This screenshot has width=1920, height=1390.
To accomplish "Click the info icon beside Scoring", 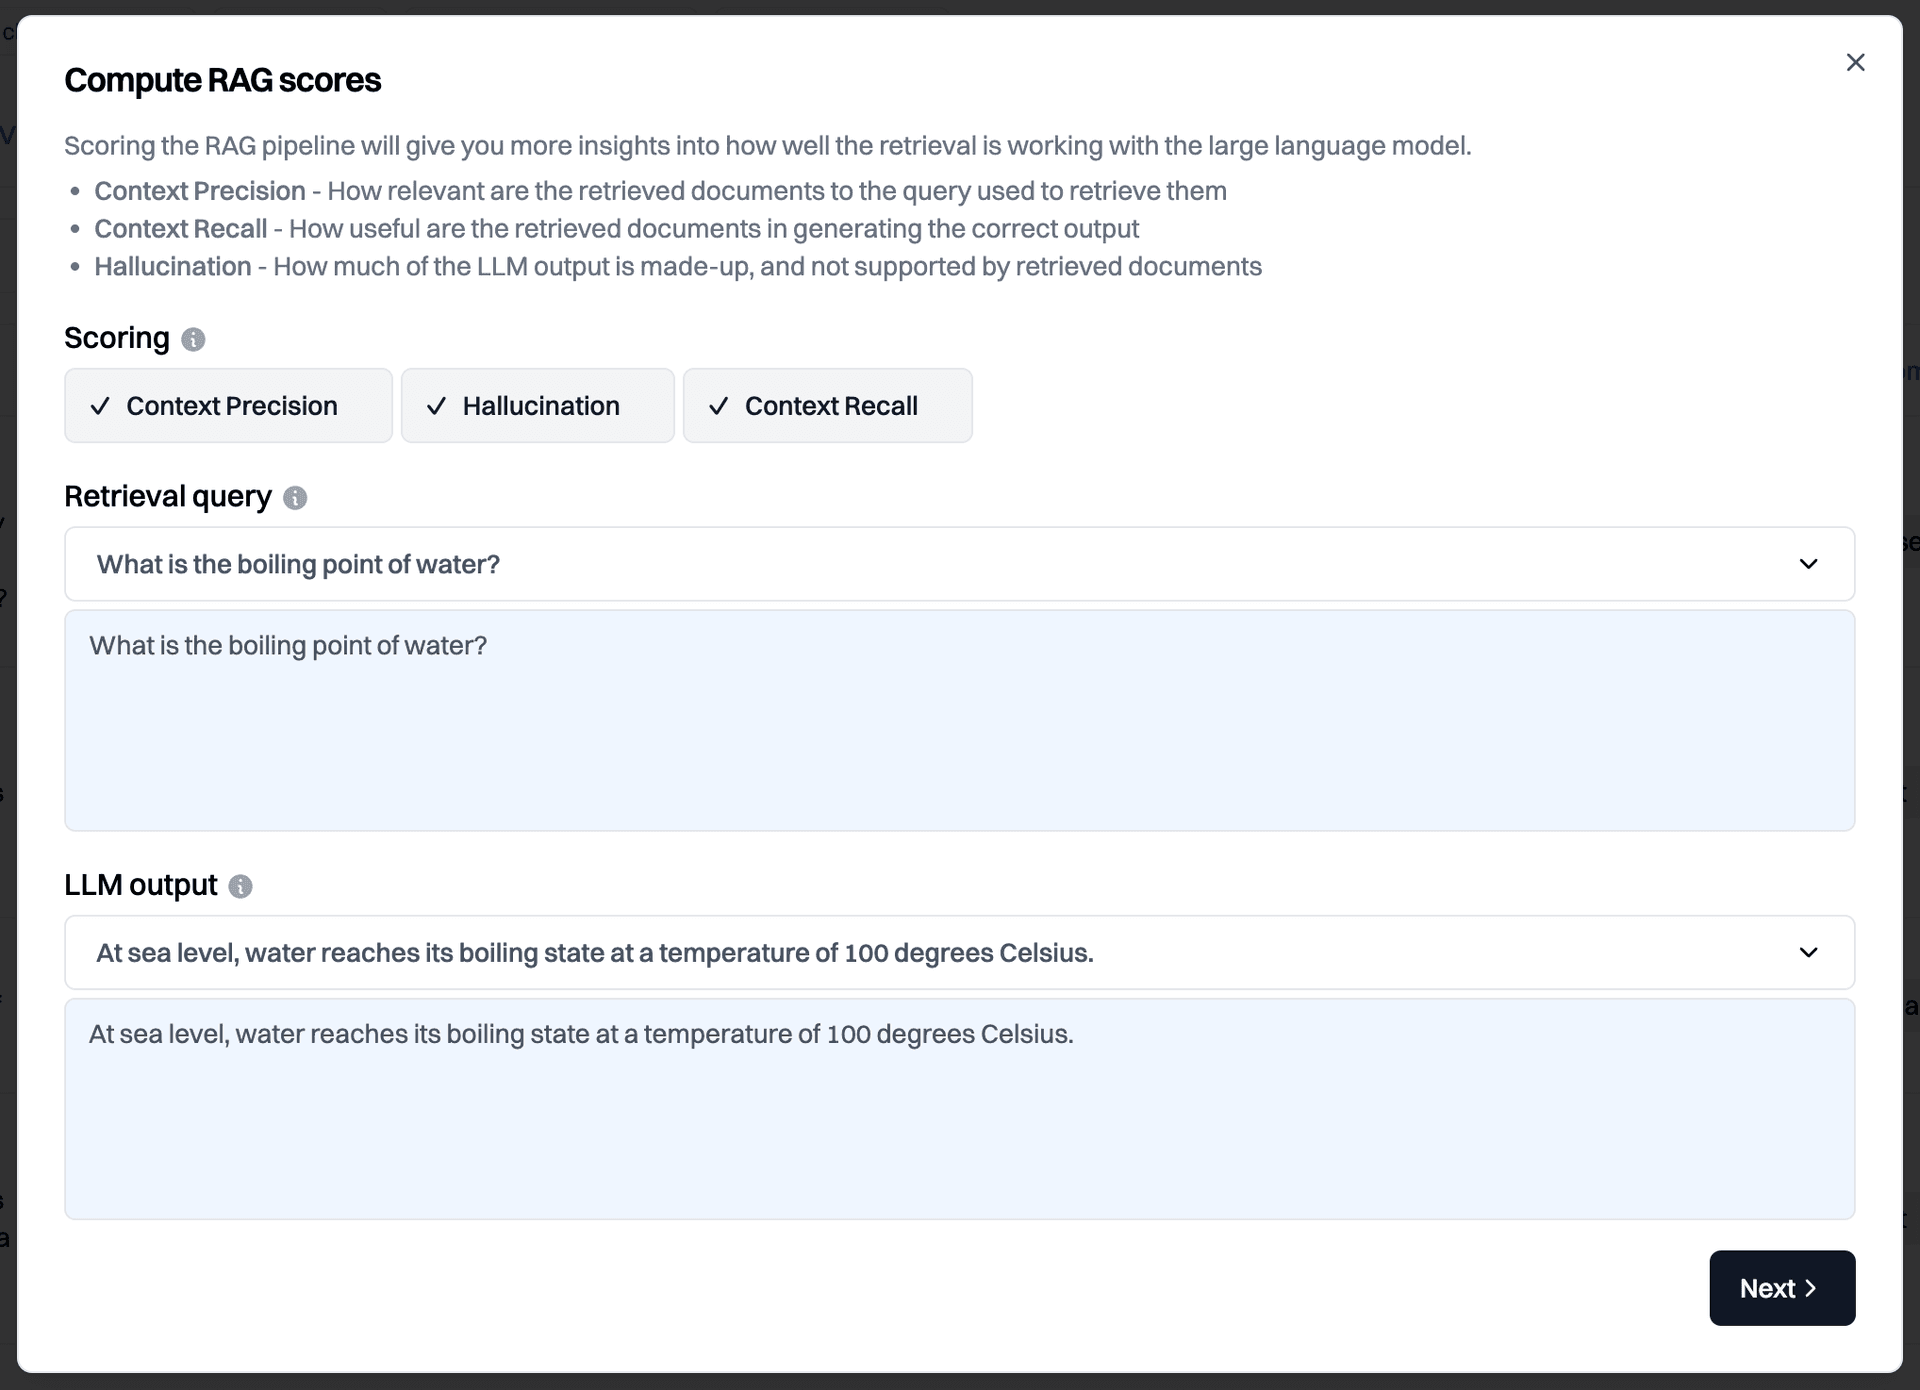I will click(x=193, y=340).
